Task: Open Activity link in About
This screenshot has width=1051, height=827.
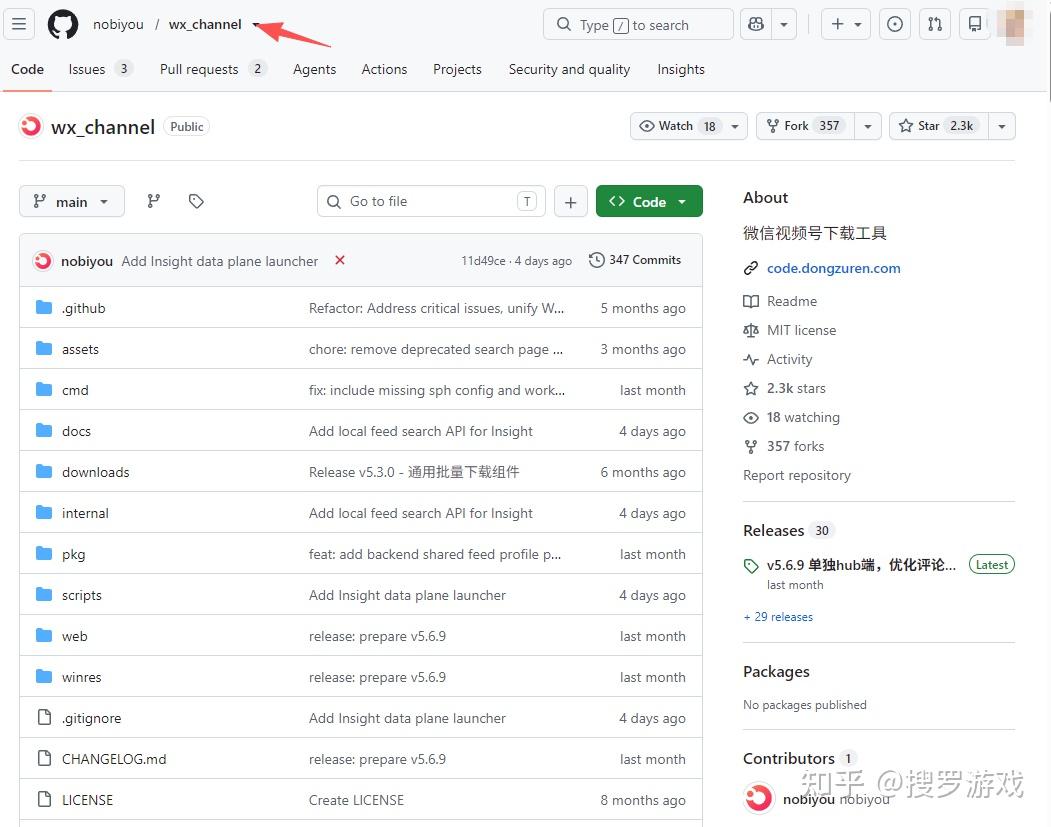Action: click(x=789, y=359)
